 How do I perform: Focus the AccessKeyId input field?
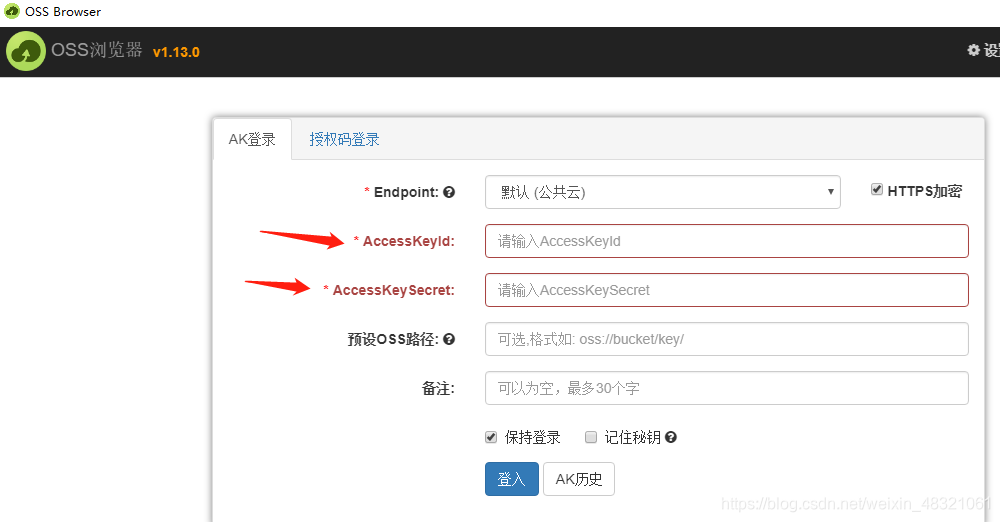(726, 241)
